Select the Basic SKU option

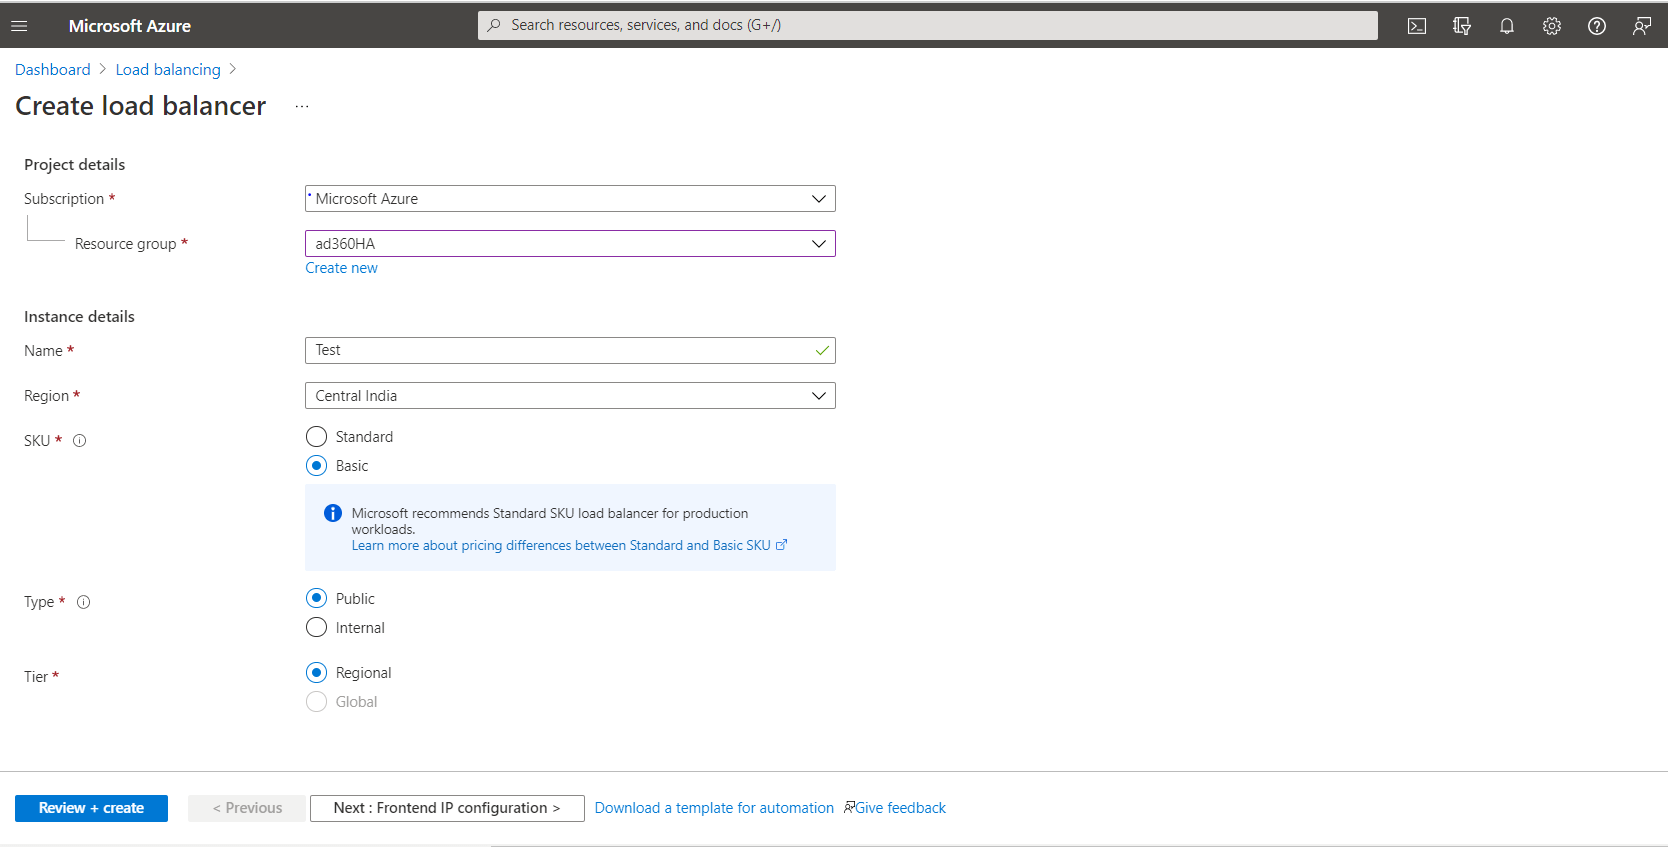click(317, 466)
